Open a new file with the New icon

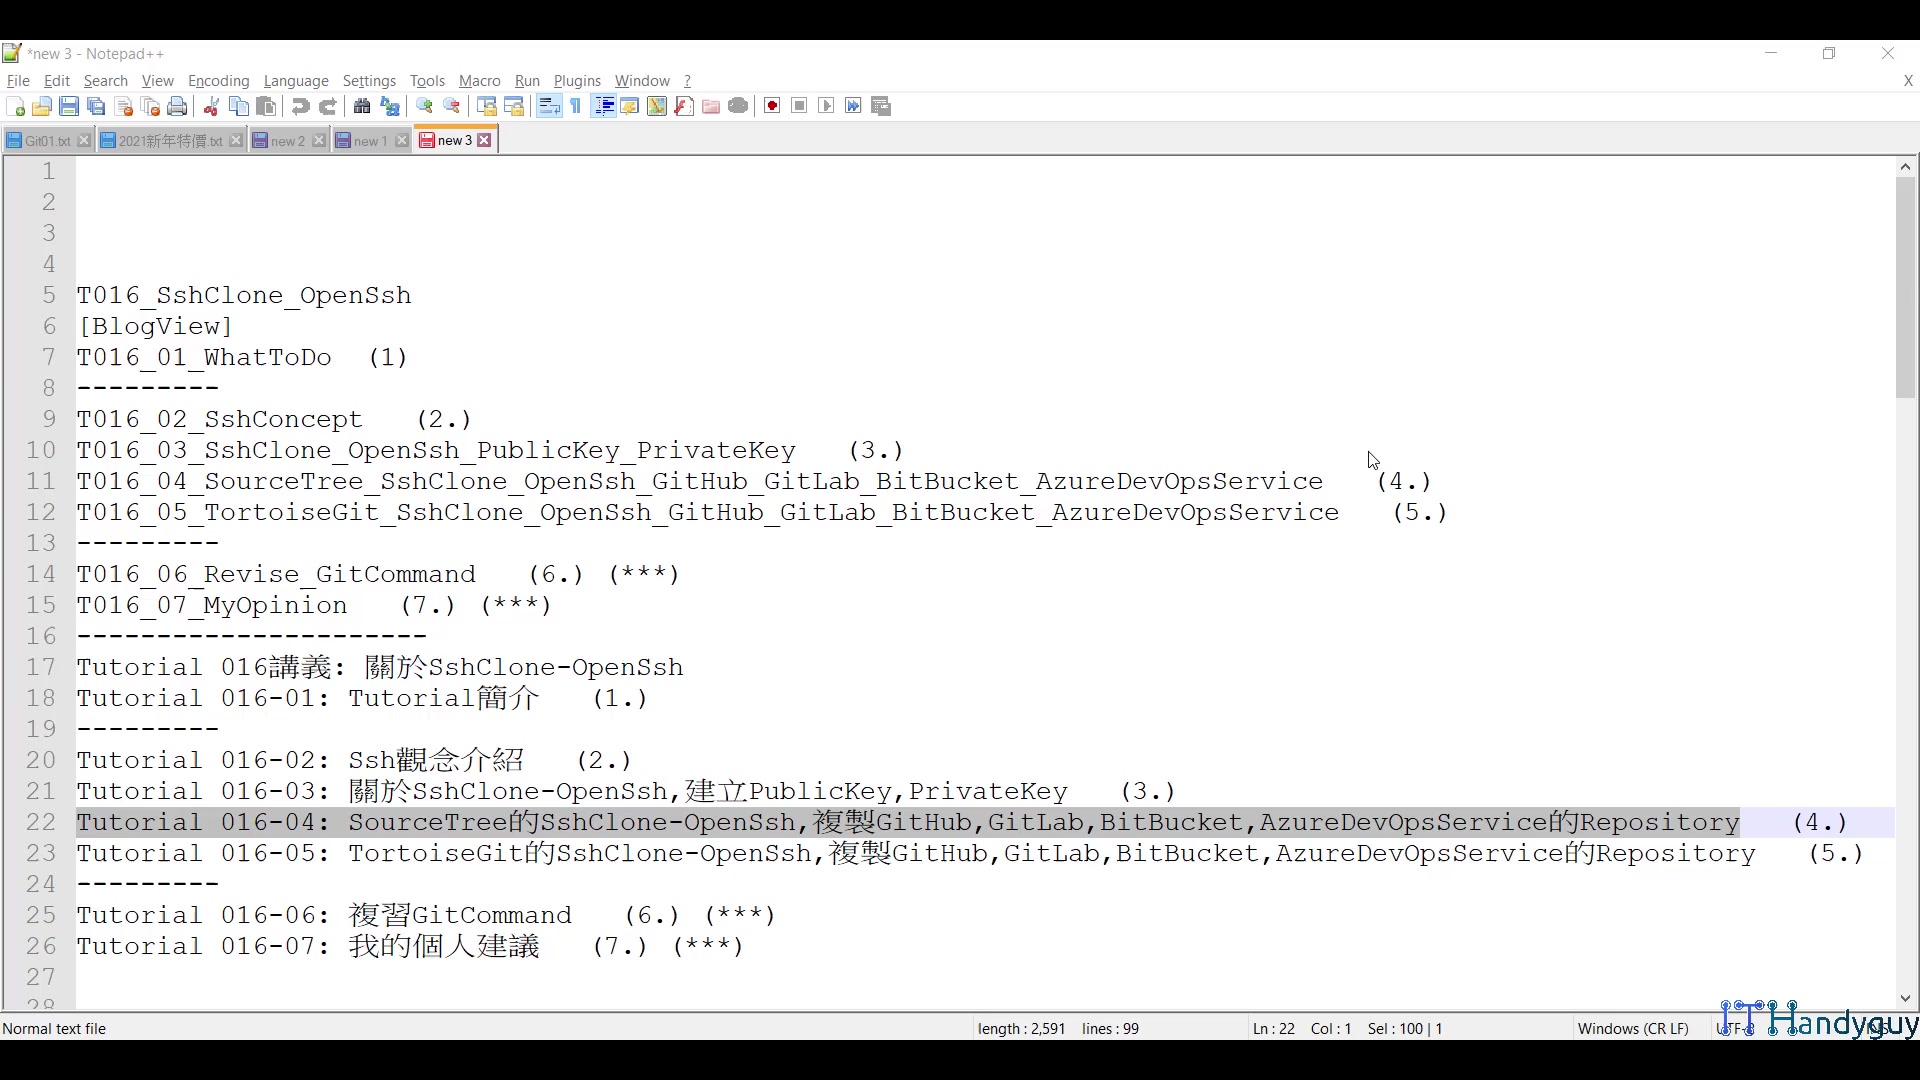tap(15, 106)
